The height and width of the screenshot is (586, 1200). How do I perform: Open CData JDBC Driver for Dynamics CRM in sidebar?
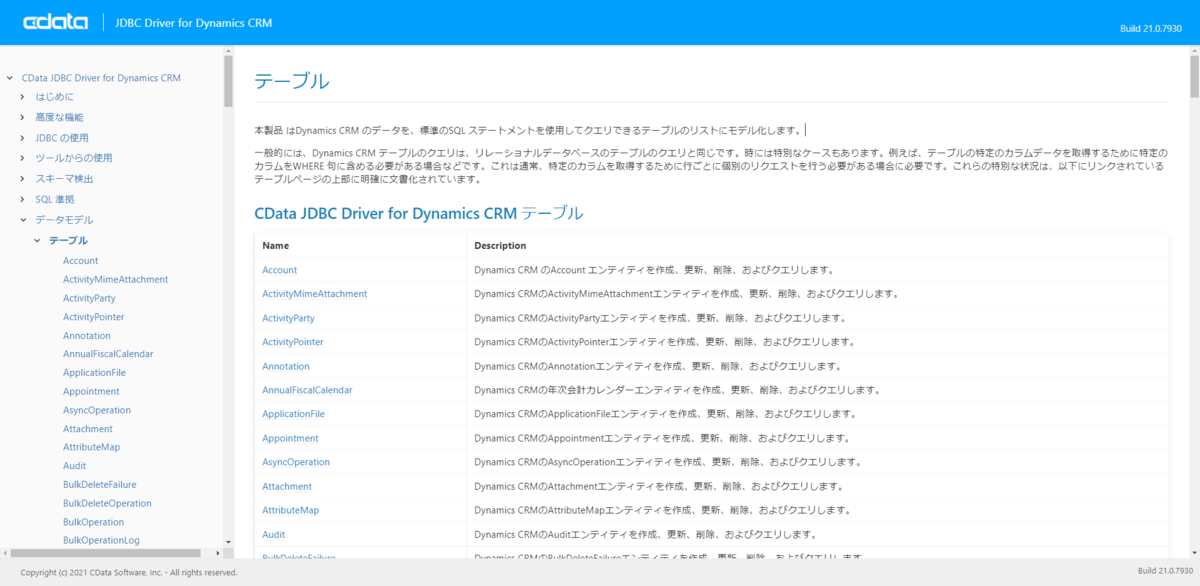coord(101,77)
